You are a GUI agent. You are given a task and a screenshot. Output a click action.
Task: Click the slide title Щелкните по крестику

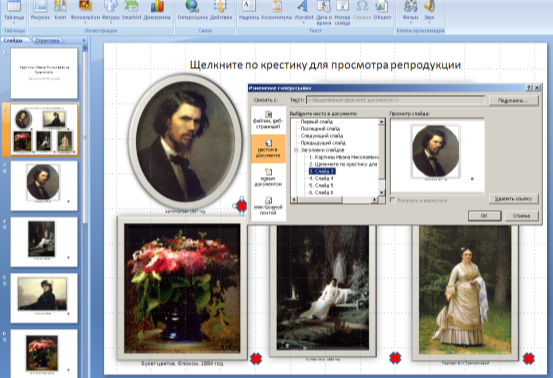tap(325, 65)
